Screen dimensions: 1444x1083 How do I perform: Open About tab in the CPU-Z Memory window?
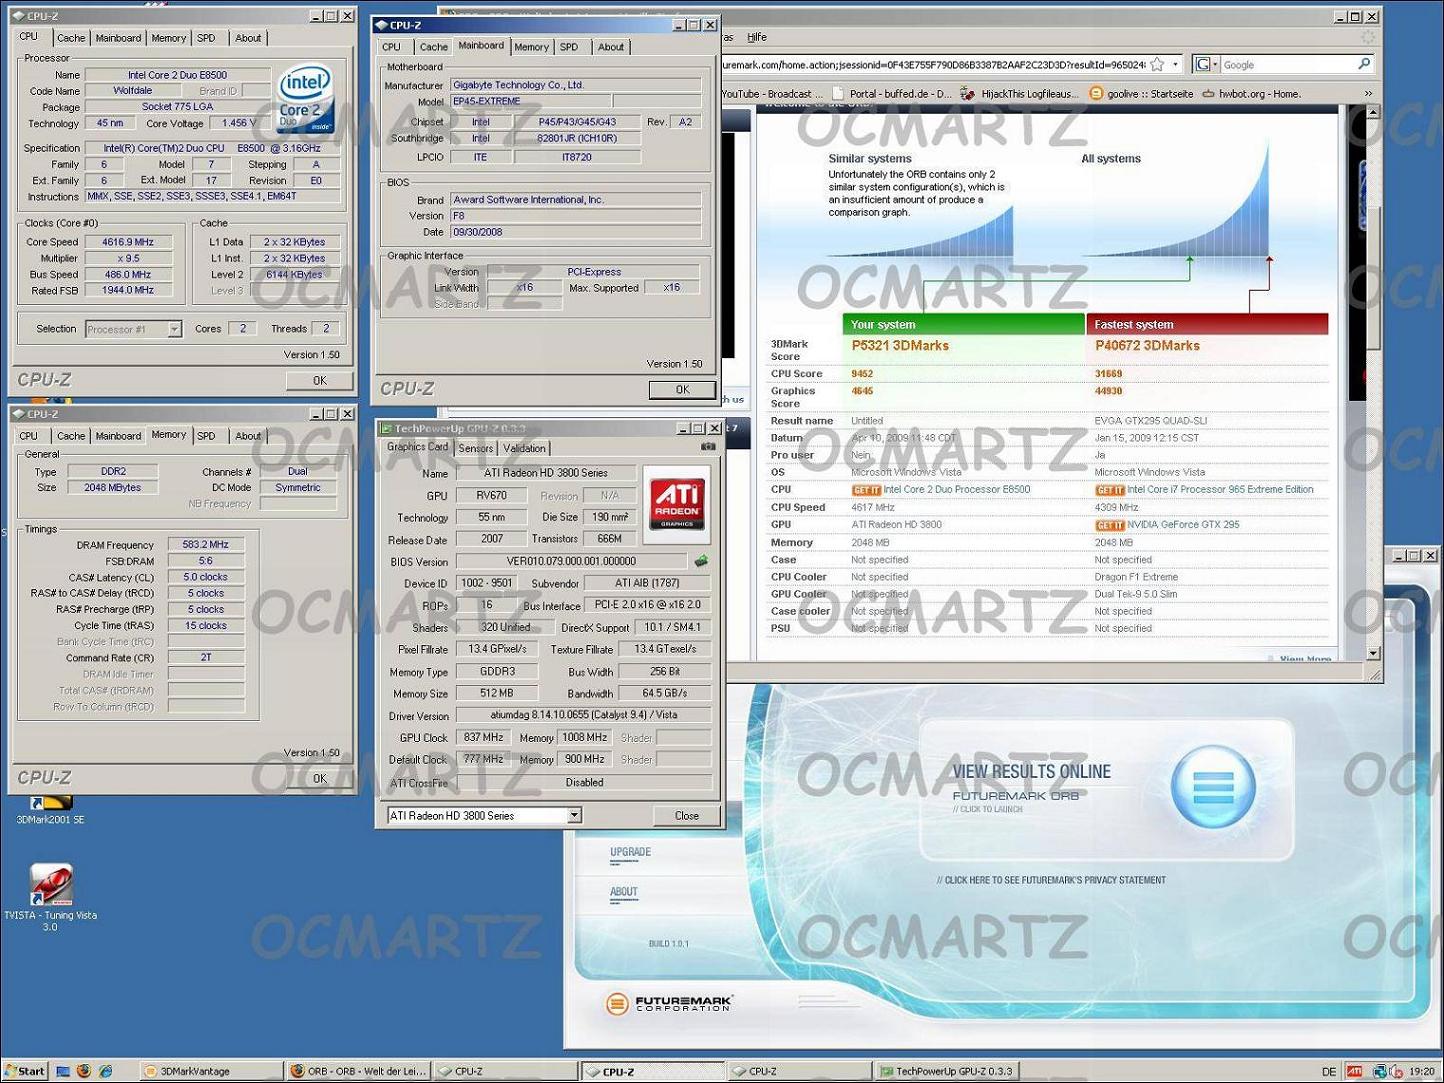coord(248,436)
